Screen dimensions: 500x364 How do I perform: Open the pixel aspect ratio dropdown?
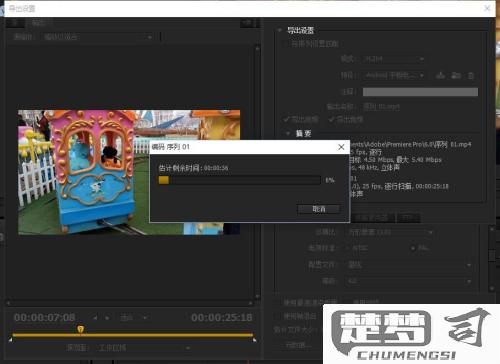pyautogui.click(x=389, y=232)
